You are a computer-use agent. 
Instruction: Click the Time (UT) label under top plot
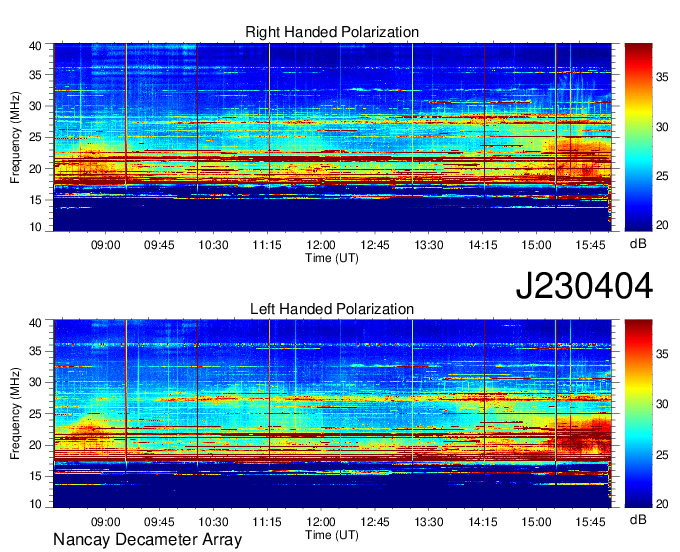coord(332,258)
